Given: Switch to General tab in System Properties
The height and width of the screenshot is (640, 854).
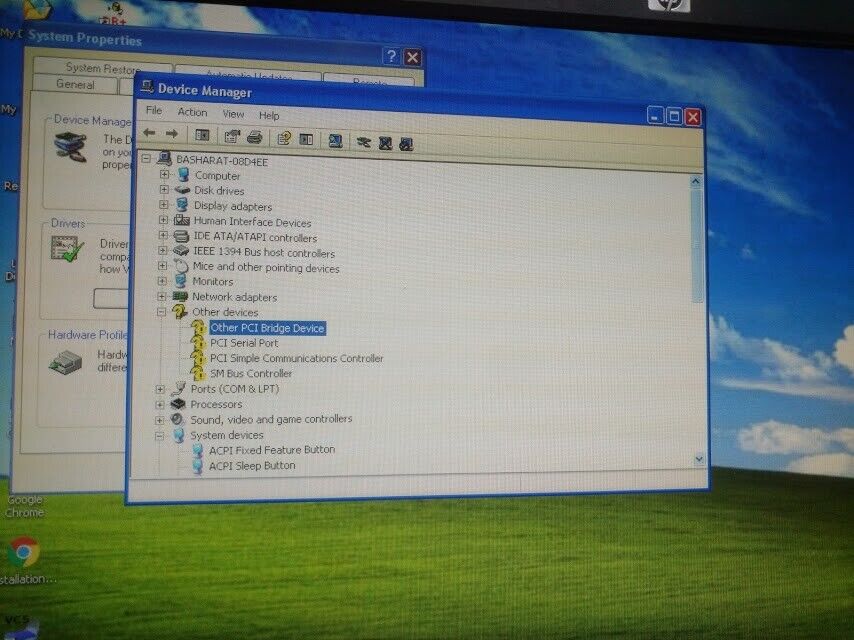Looking at the screenshot, I should pyautogui.click(x=75, y=84).
